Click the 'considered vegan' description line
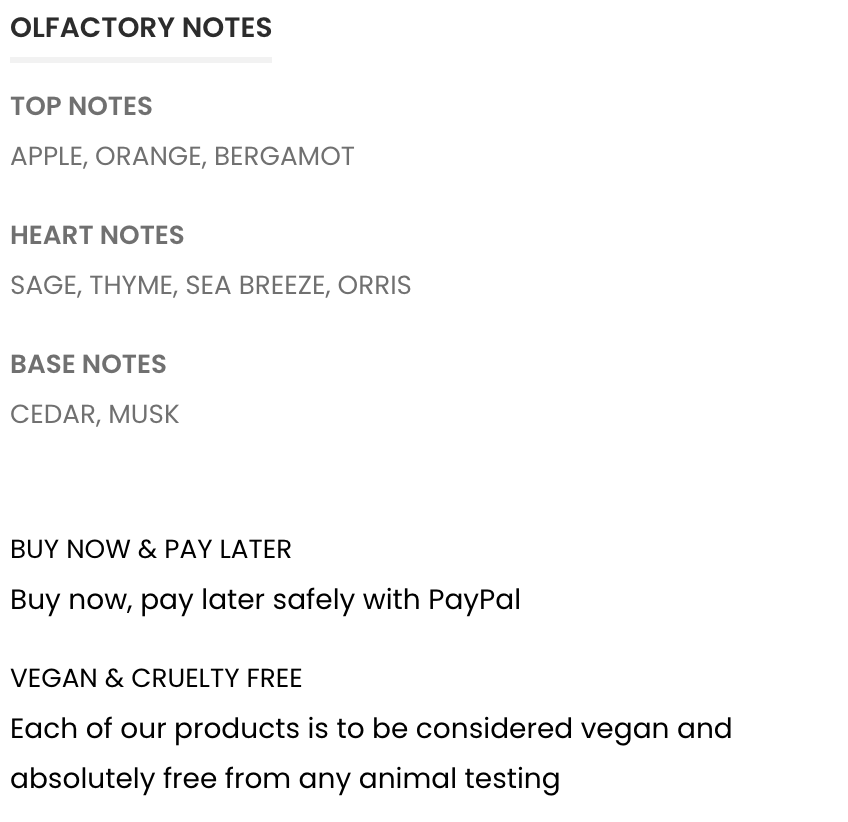 point(371,728)
